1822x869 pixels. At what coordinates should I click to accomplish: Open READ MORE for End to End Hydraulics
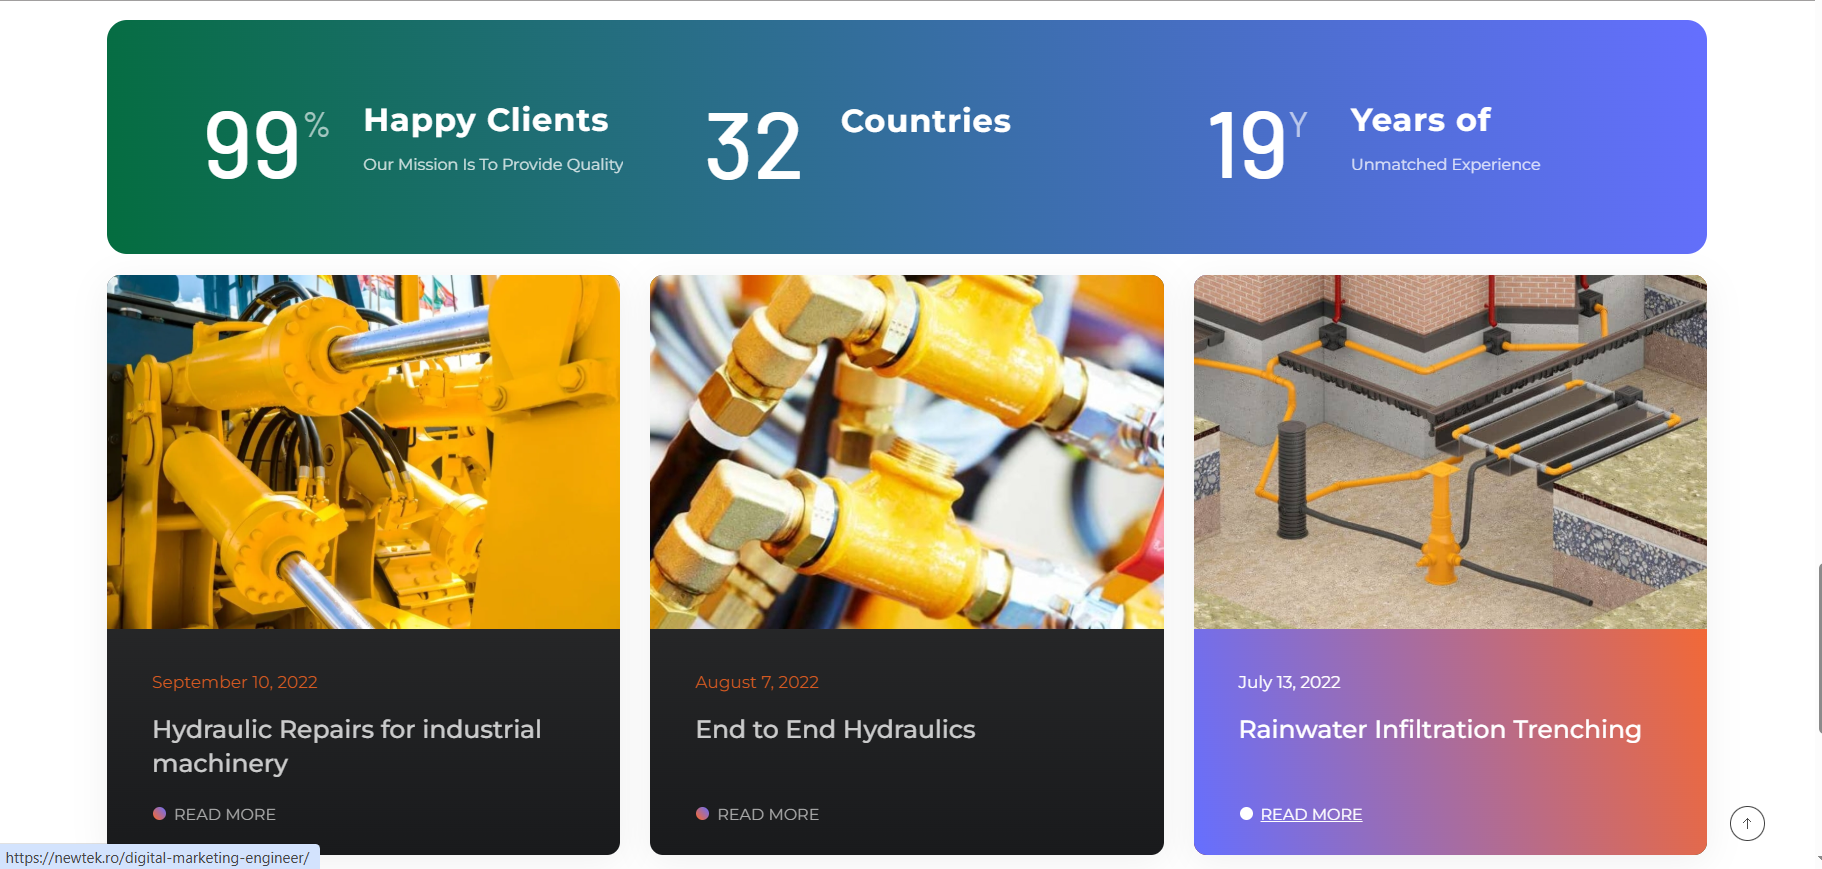click(768, 815)
